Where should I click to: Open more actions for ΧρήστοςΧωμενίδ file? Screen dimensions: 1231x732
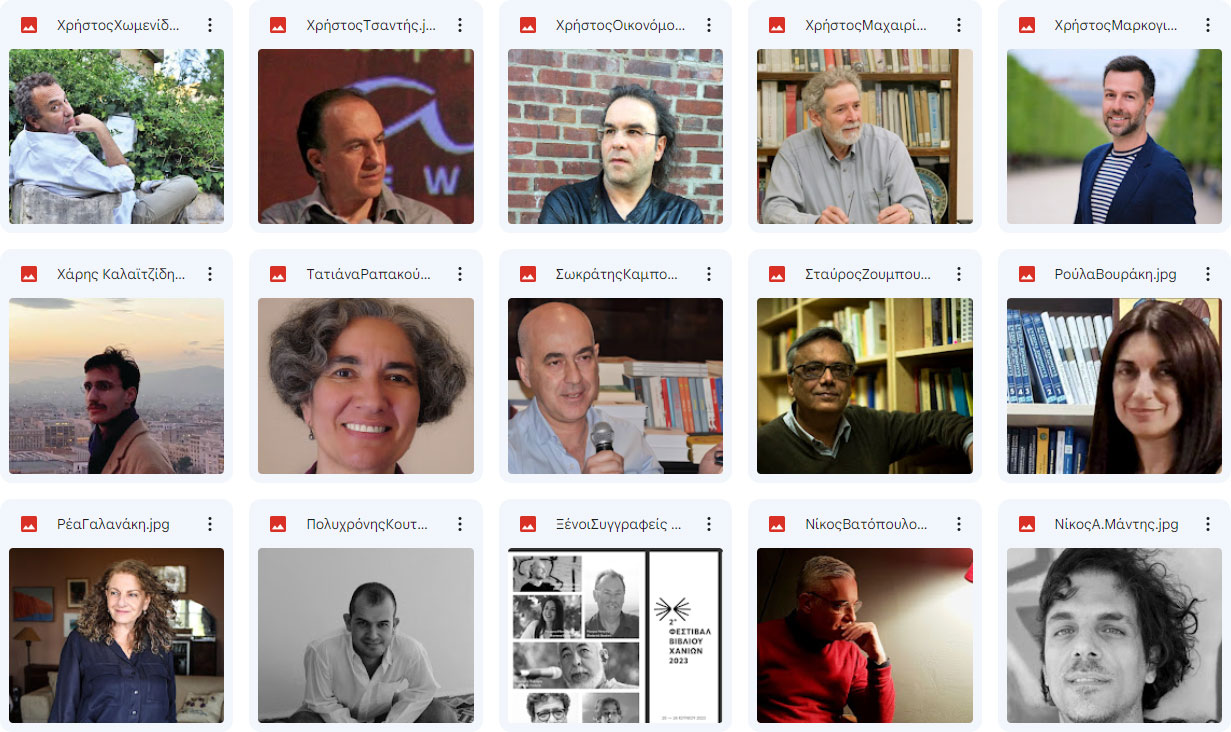210,25
